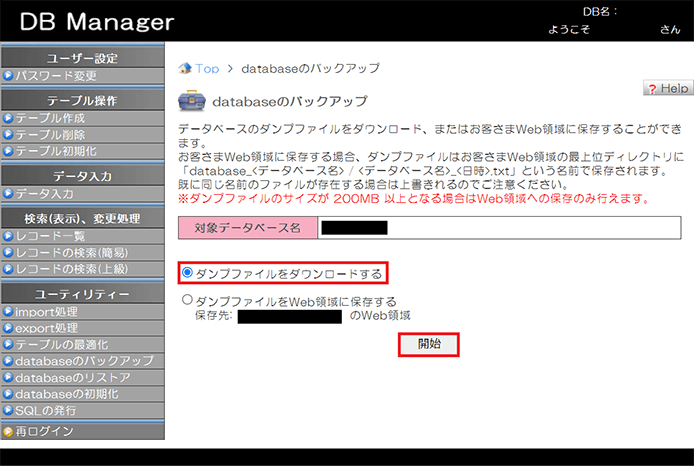Click bullet icon beside SQLの発行

click(x=8, y=410)
